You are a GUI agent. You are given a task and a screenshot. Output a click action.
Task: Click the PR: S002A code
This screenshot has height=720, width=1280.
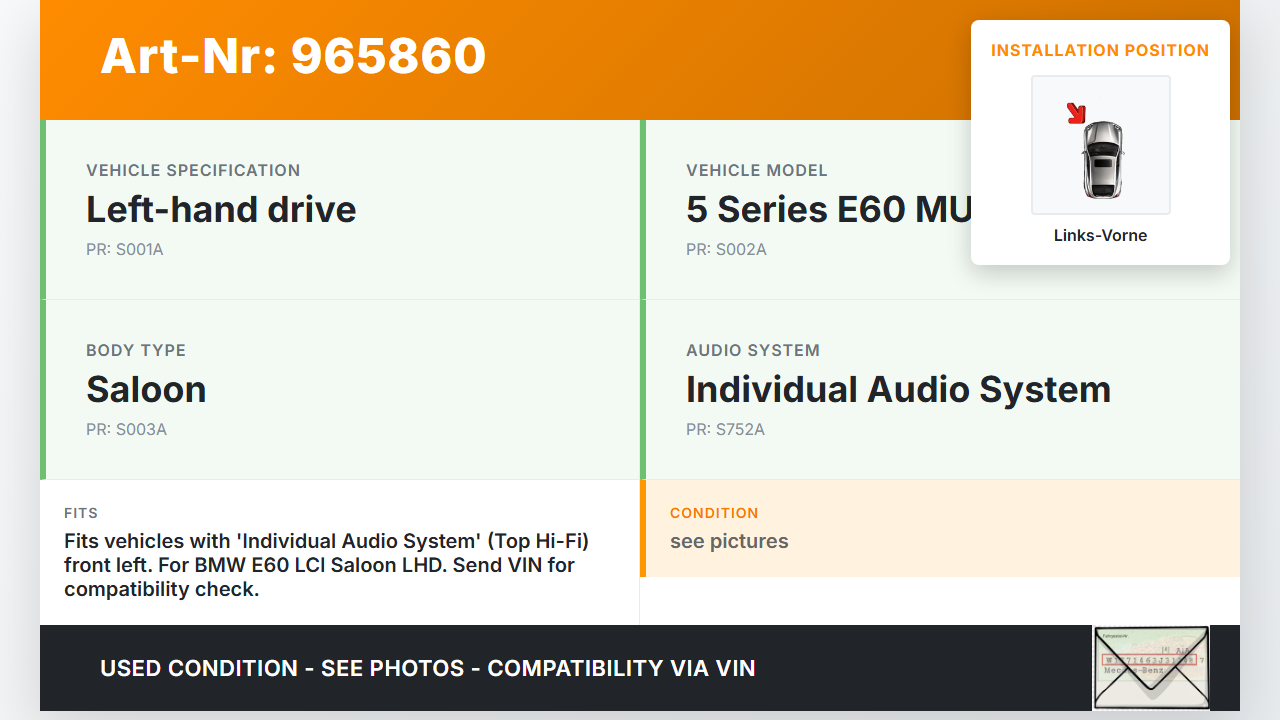[x=726, y=250]
